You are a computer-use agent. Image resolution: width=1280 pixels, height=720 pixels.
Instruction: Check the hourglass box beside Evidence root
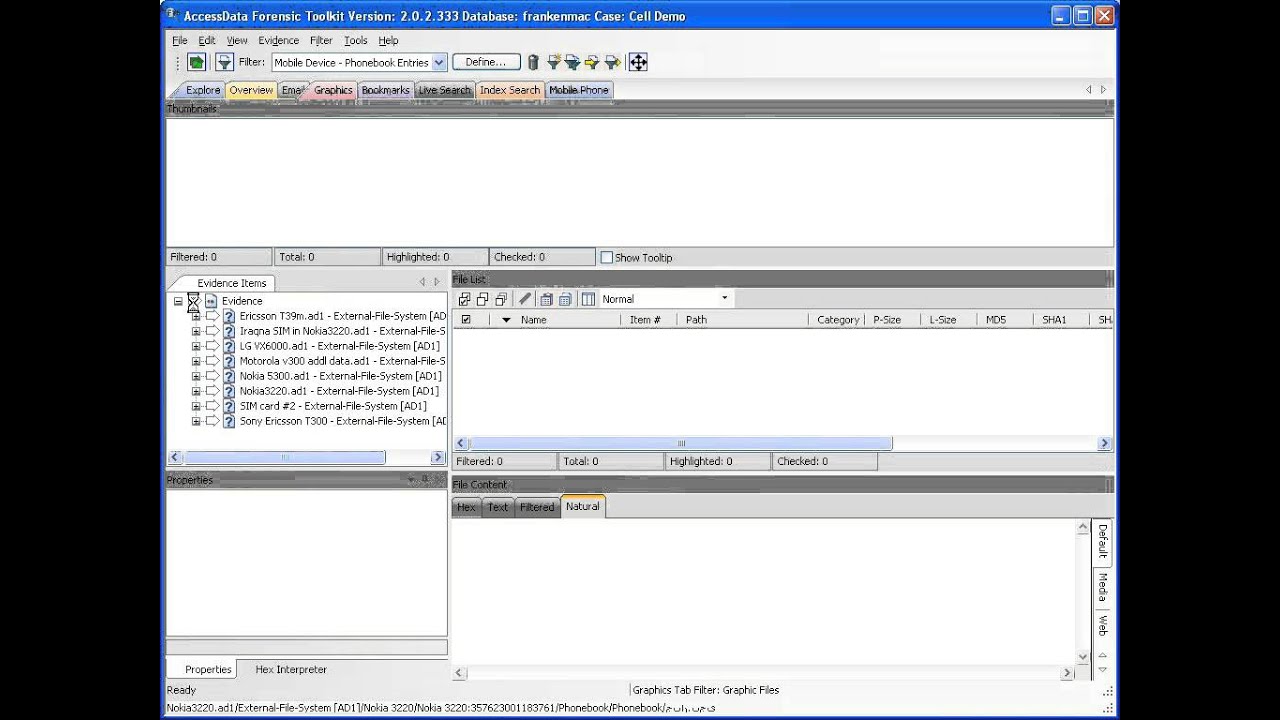(x=194, y=301)
